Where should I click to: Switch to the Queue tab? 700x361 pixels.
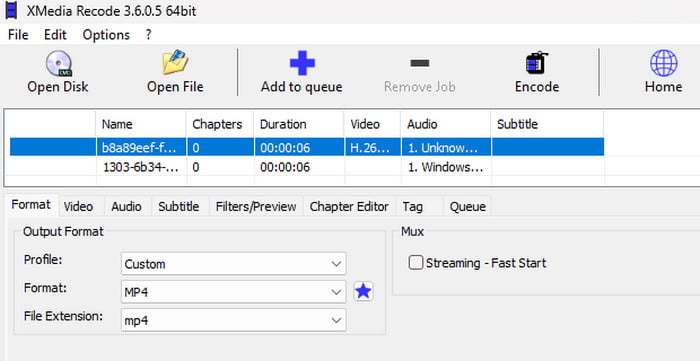(467, 207)
